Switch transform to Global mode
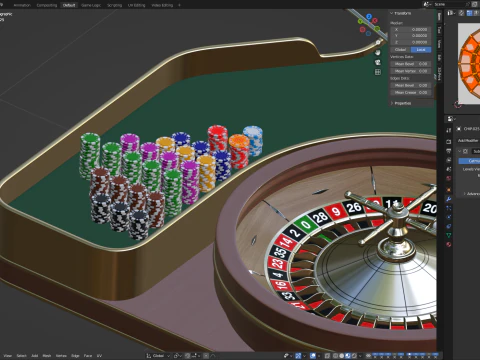Screen dimensions: 480x360 [400, 50]
